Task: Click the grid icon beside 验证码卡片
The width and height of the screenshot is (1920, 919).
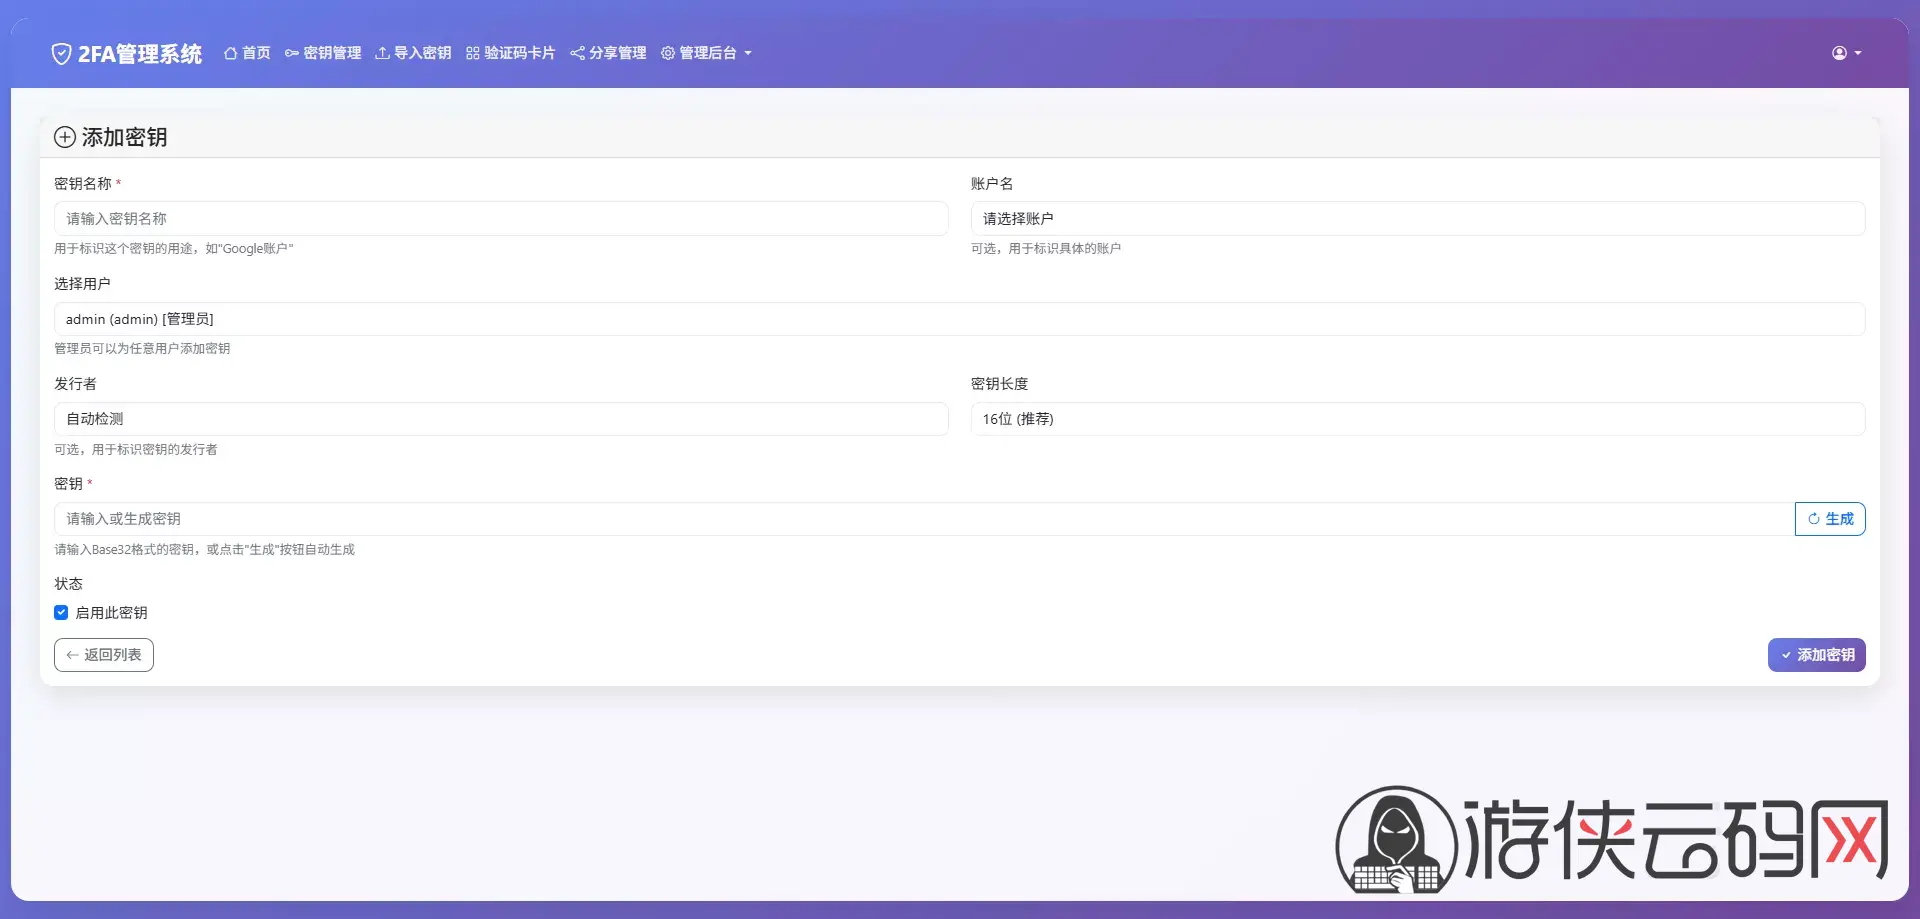Action: tap(473, 53)
